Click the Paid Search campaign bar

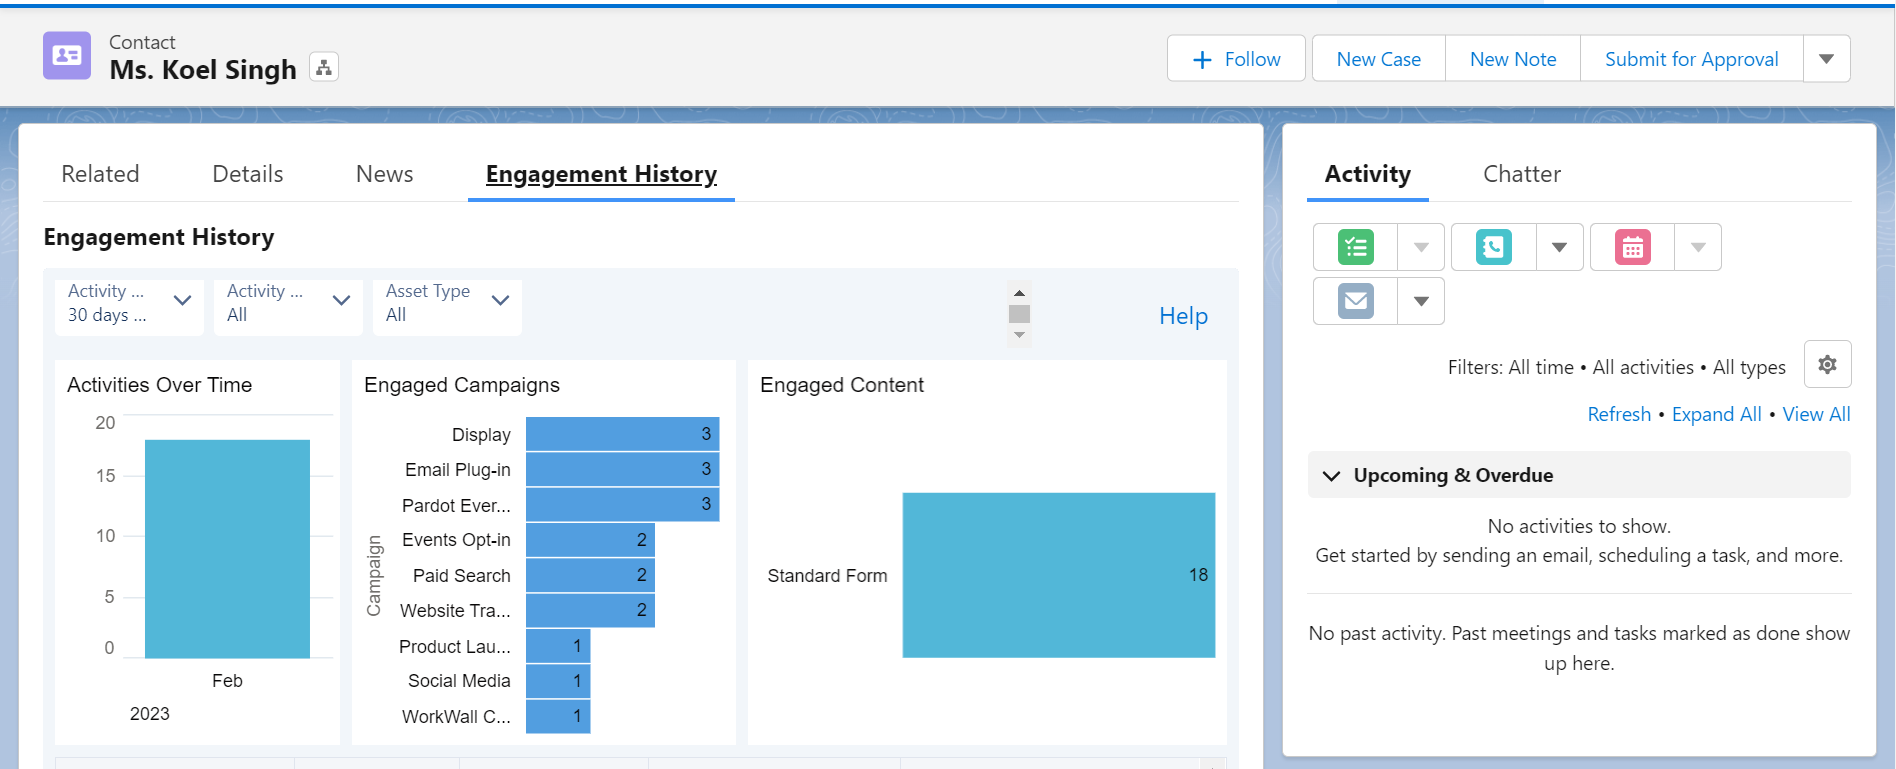(590, 575)
